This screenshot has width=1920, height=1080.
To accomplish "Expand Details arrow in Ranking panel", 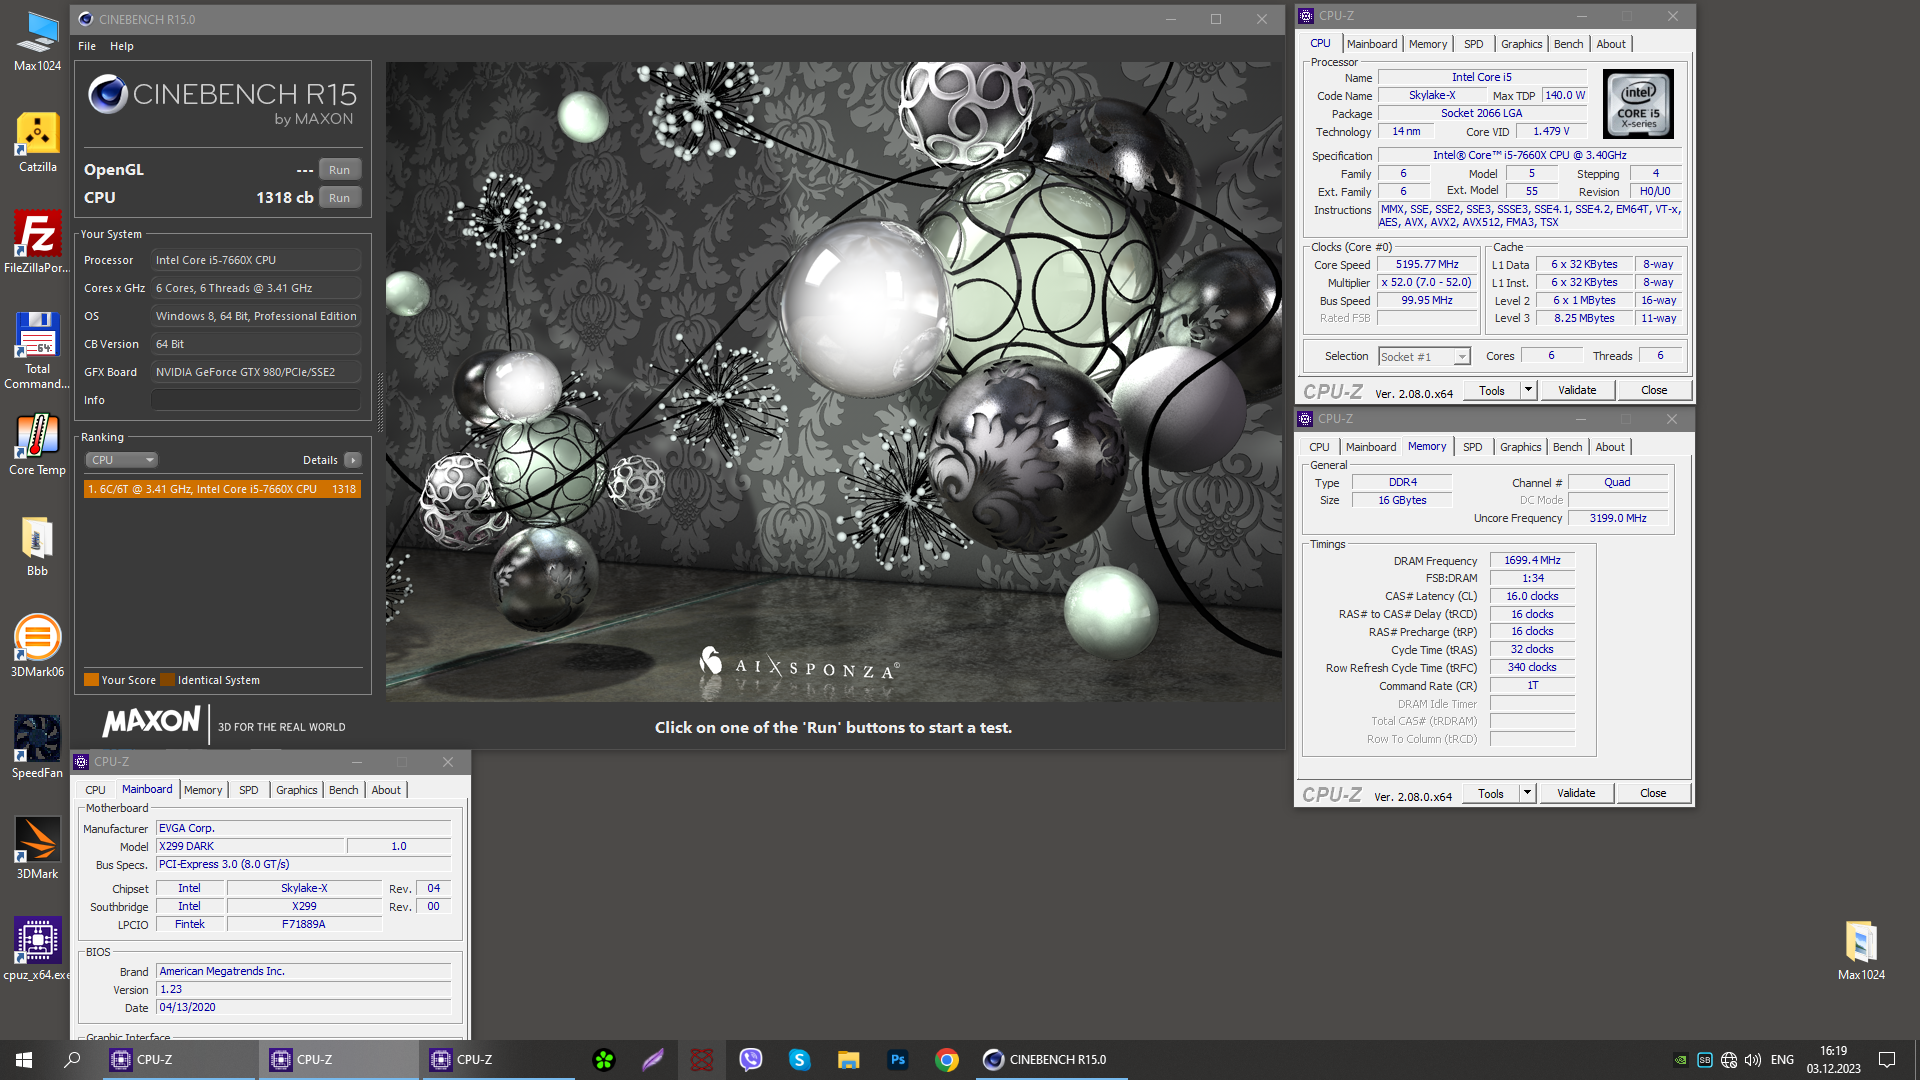I will (x=352, y=460).
